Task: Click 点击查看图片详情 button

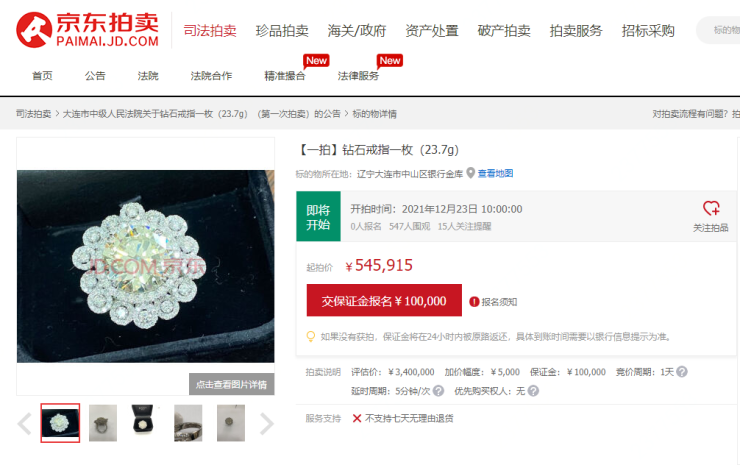Action: click(231, 384)
